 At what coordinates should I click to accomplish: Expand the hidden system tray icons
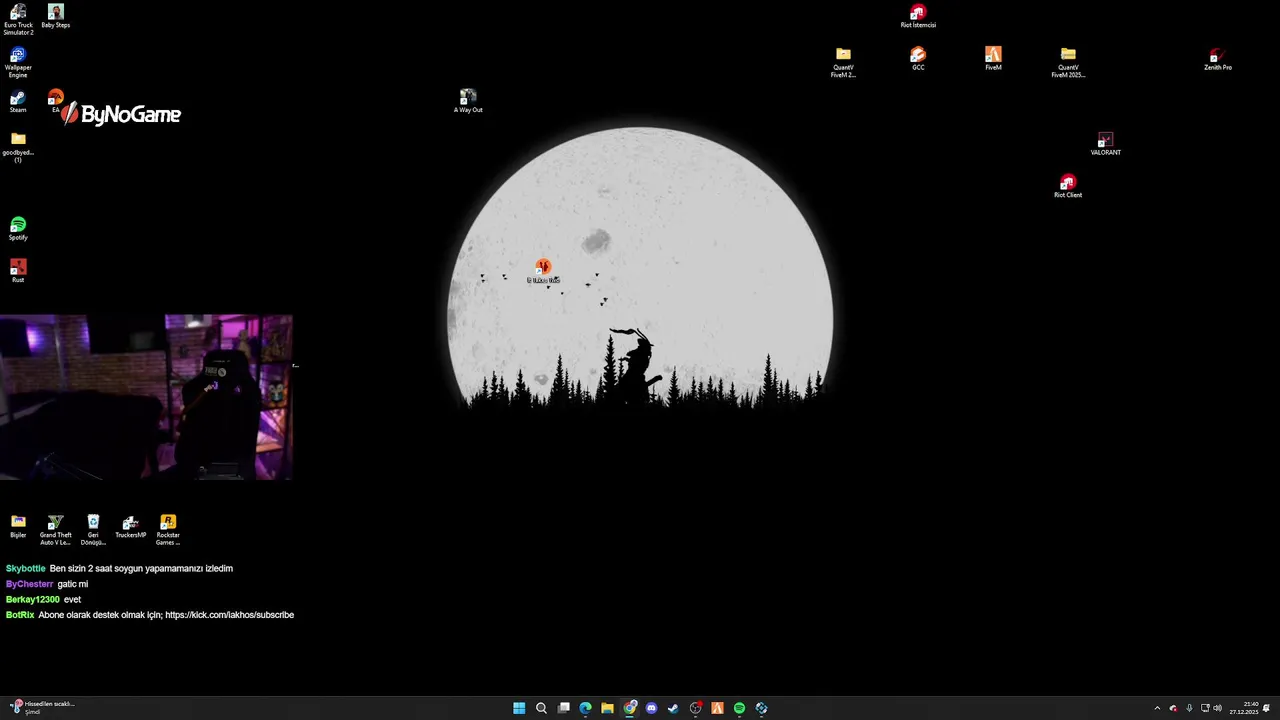(1157, 708)
